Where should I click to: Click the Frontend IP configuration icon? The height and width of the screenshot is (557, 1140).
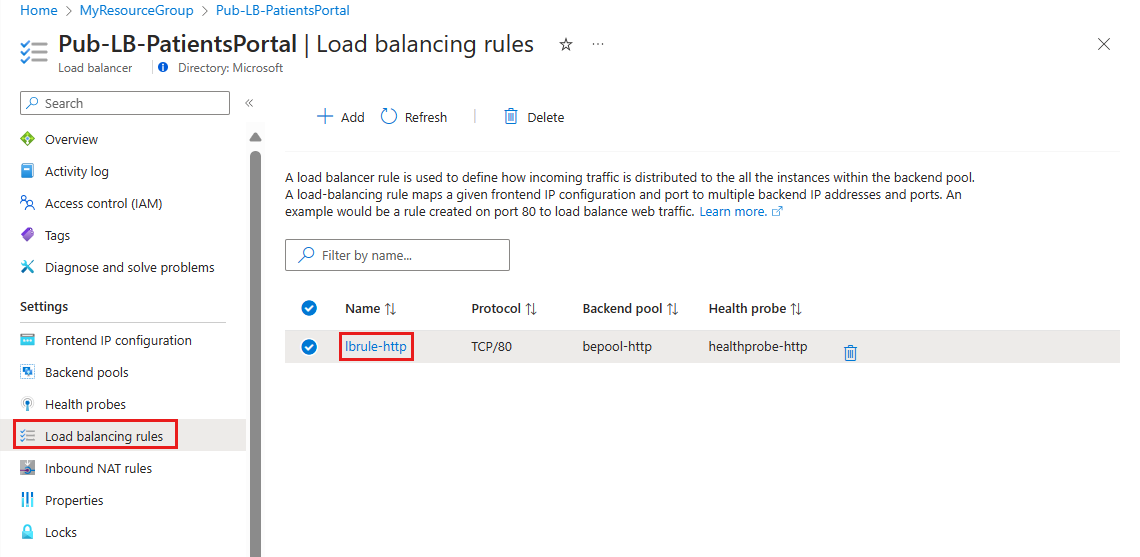[x=28, y=340]
